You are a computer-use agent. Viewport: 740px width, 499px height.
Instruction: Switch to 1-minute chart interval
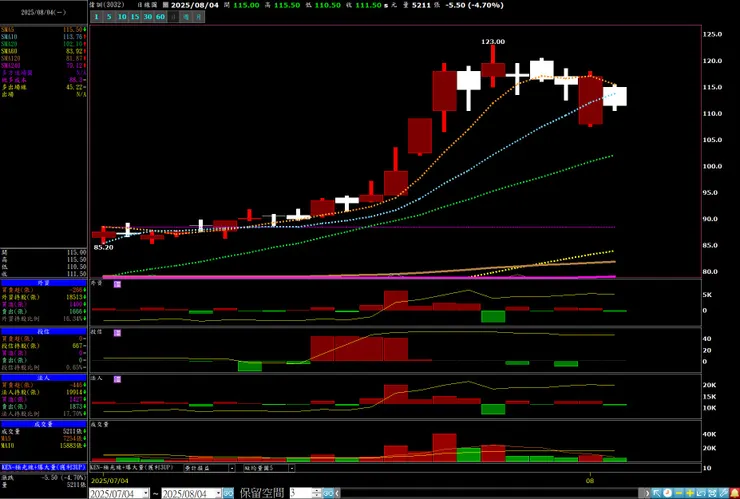pyautogui.click(x=96, y=17)
